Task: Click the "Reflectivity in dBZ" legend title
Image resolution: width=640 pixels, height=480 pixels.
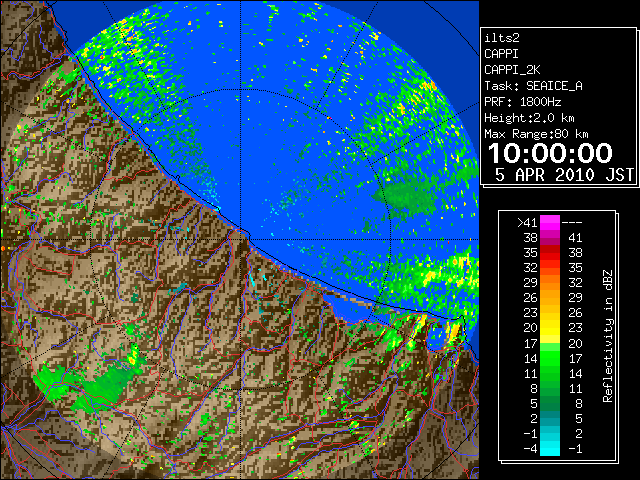Action: 607,336
